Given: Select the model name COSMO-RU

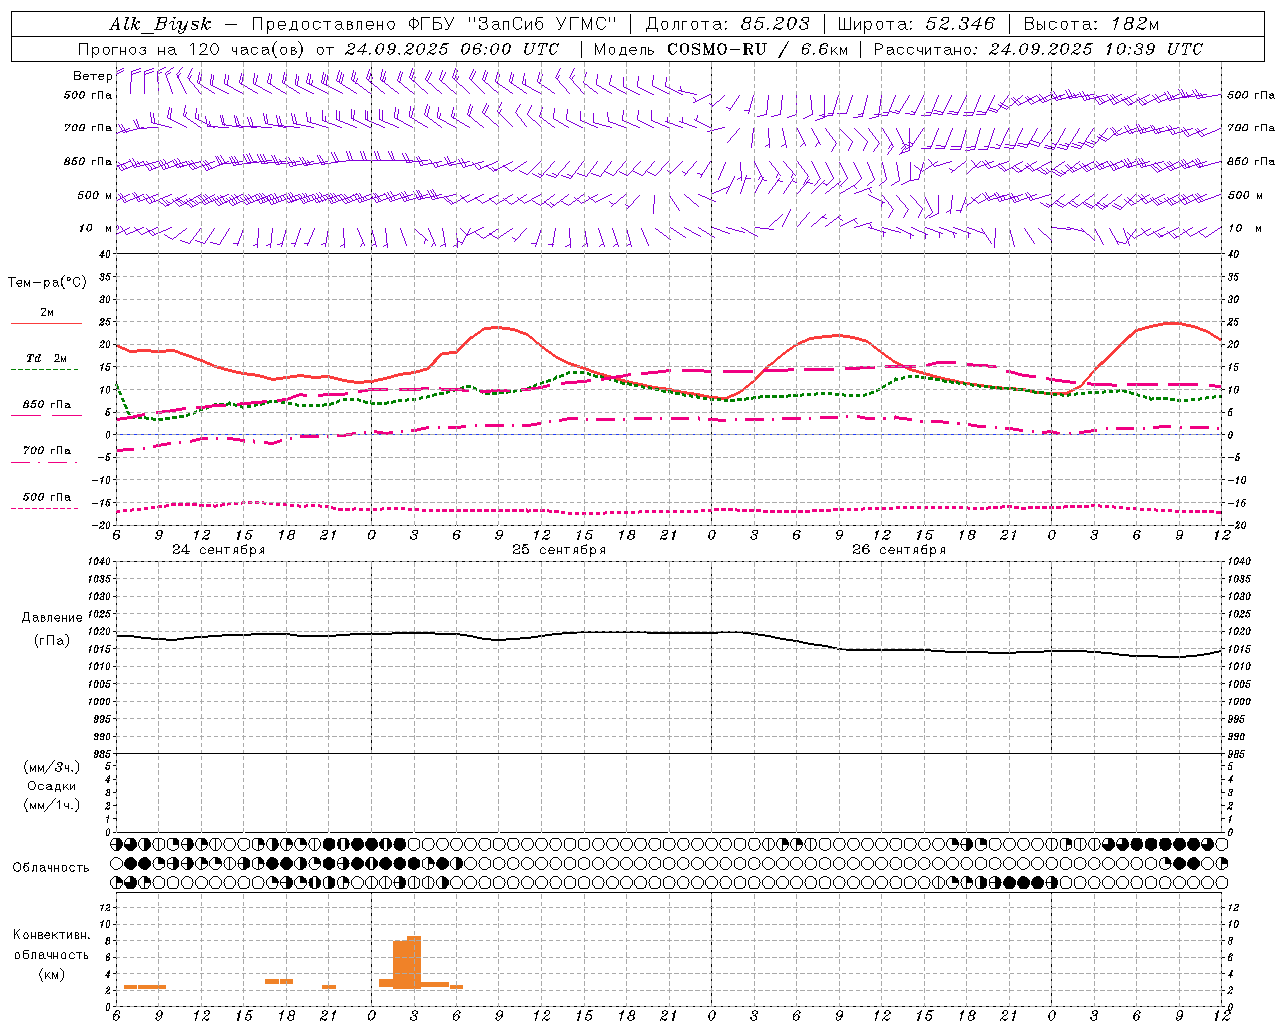Looking at the screenshot, I should point(717,49).
